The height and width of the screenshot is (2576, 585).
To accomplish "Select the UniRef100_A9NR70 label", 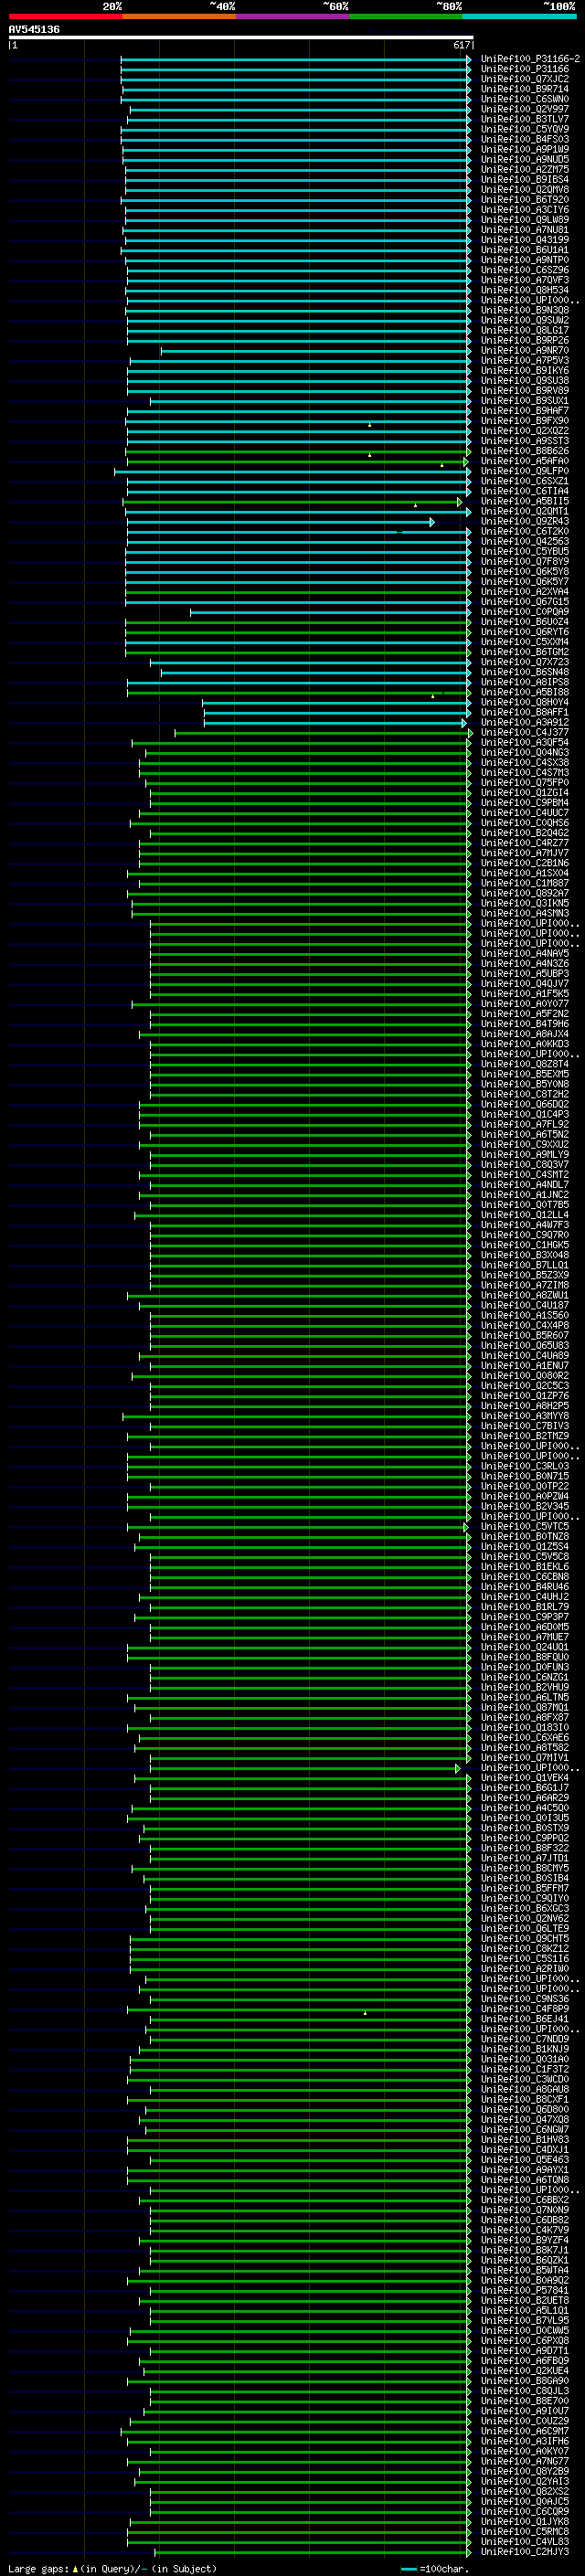I will coord(525,350).
